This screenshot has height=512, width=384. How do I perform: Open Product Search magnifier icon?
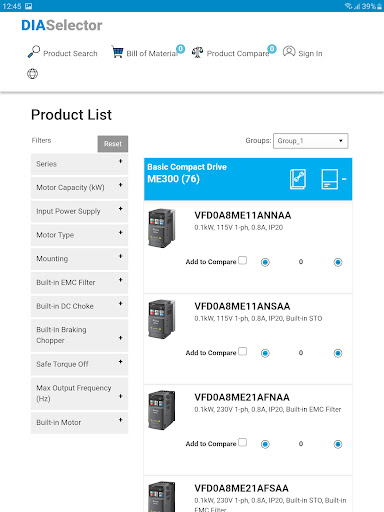pyautogui.click(x=34, y=52)
